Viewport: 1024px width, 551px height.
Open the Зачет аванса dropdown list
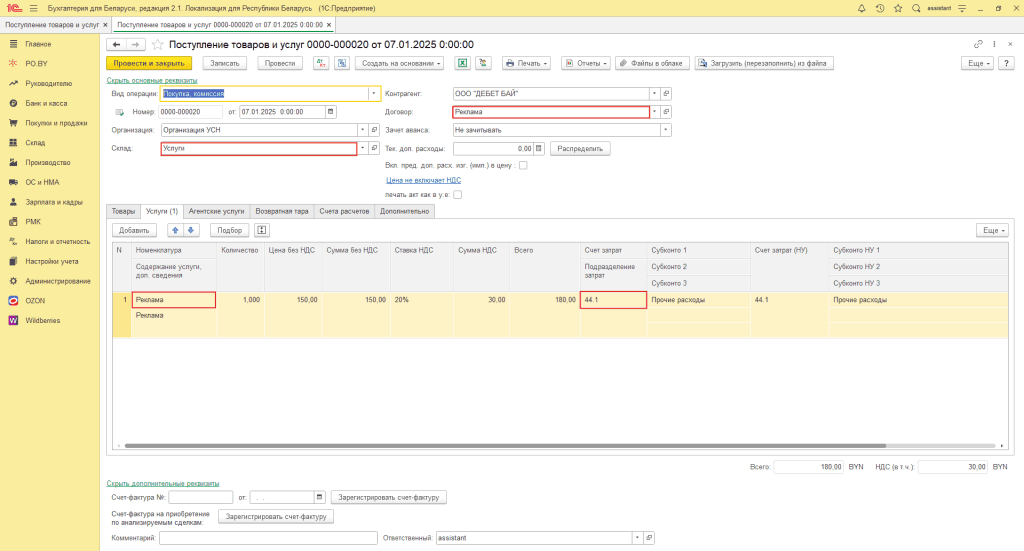[x=665, y=130]
